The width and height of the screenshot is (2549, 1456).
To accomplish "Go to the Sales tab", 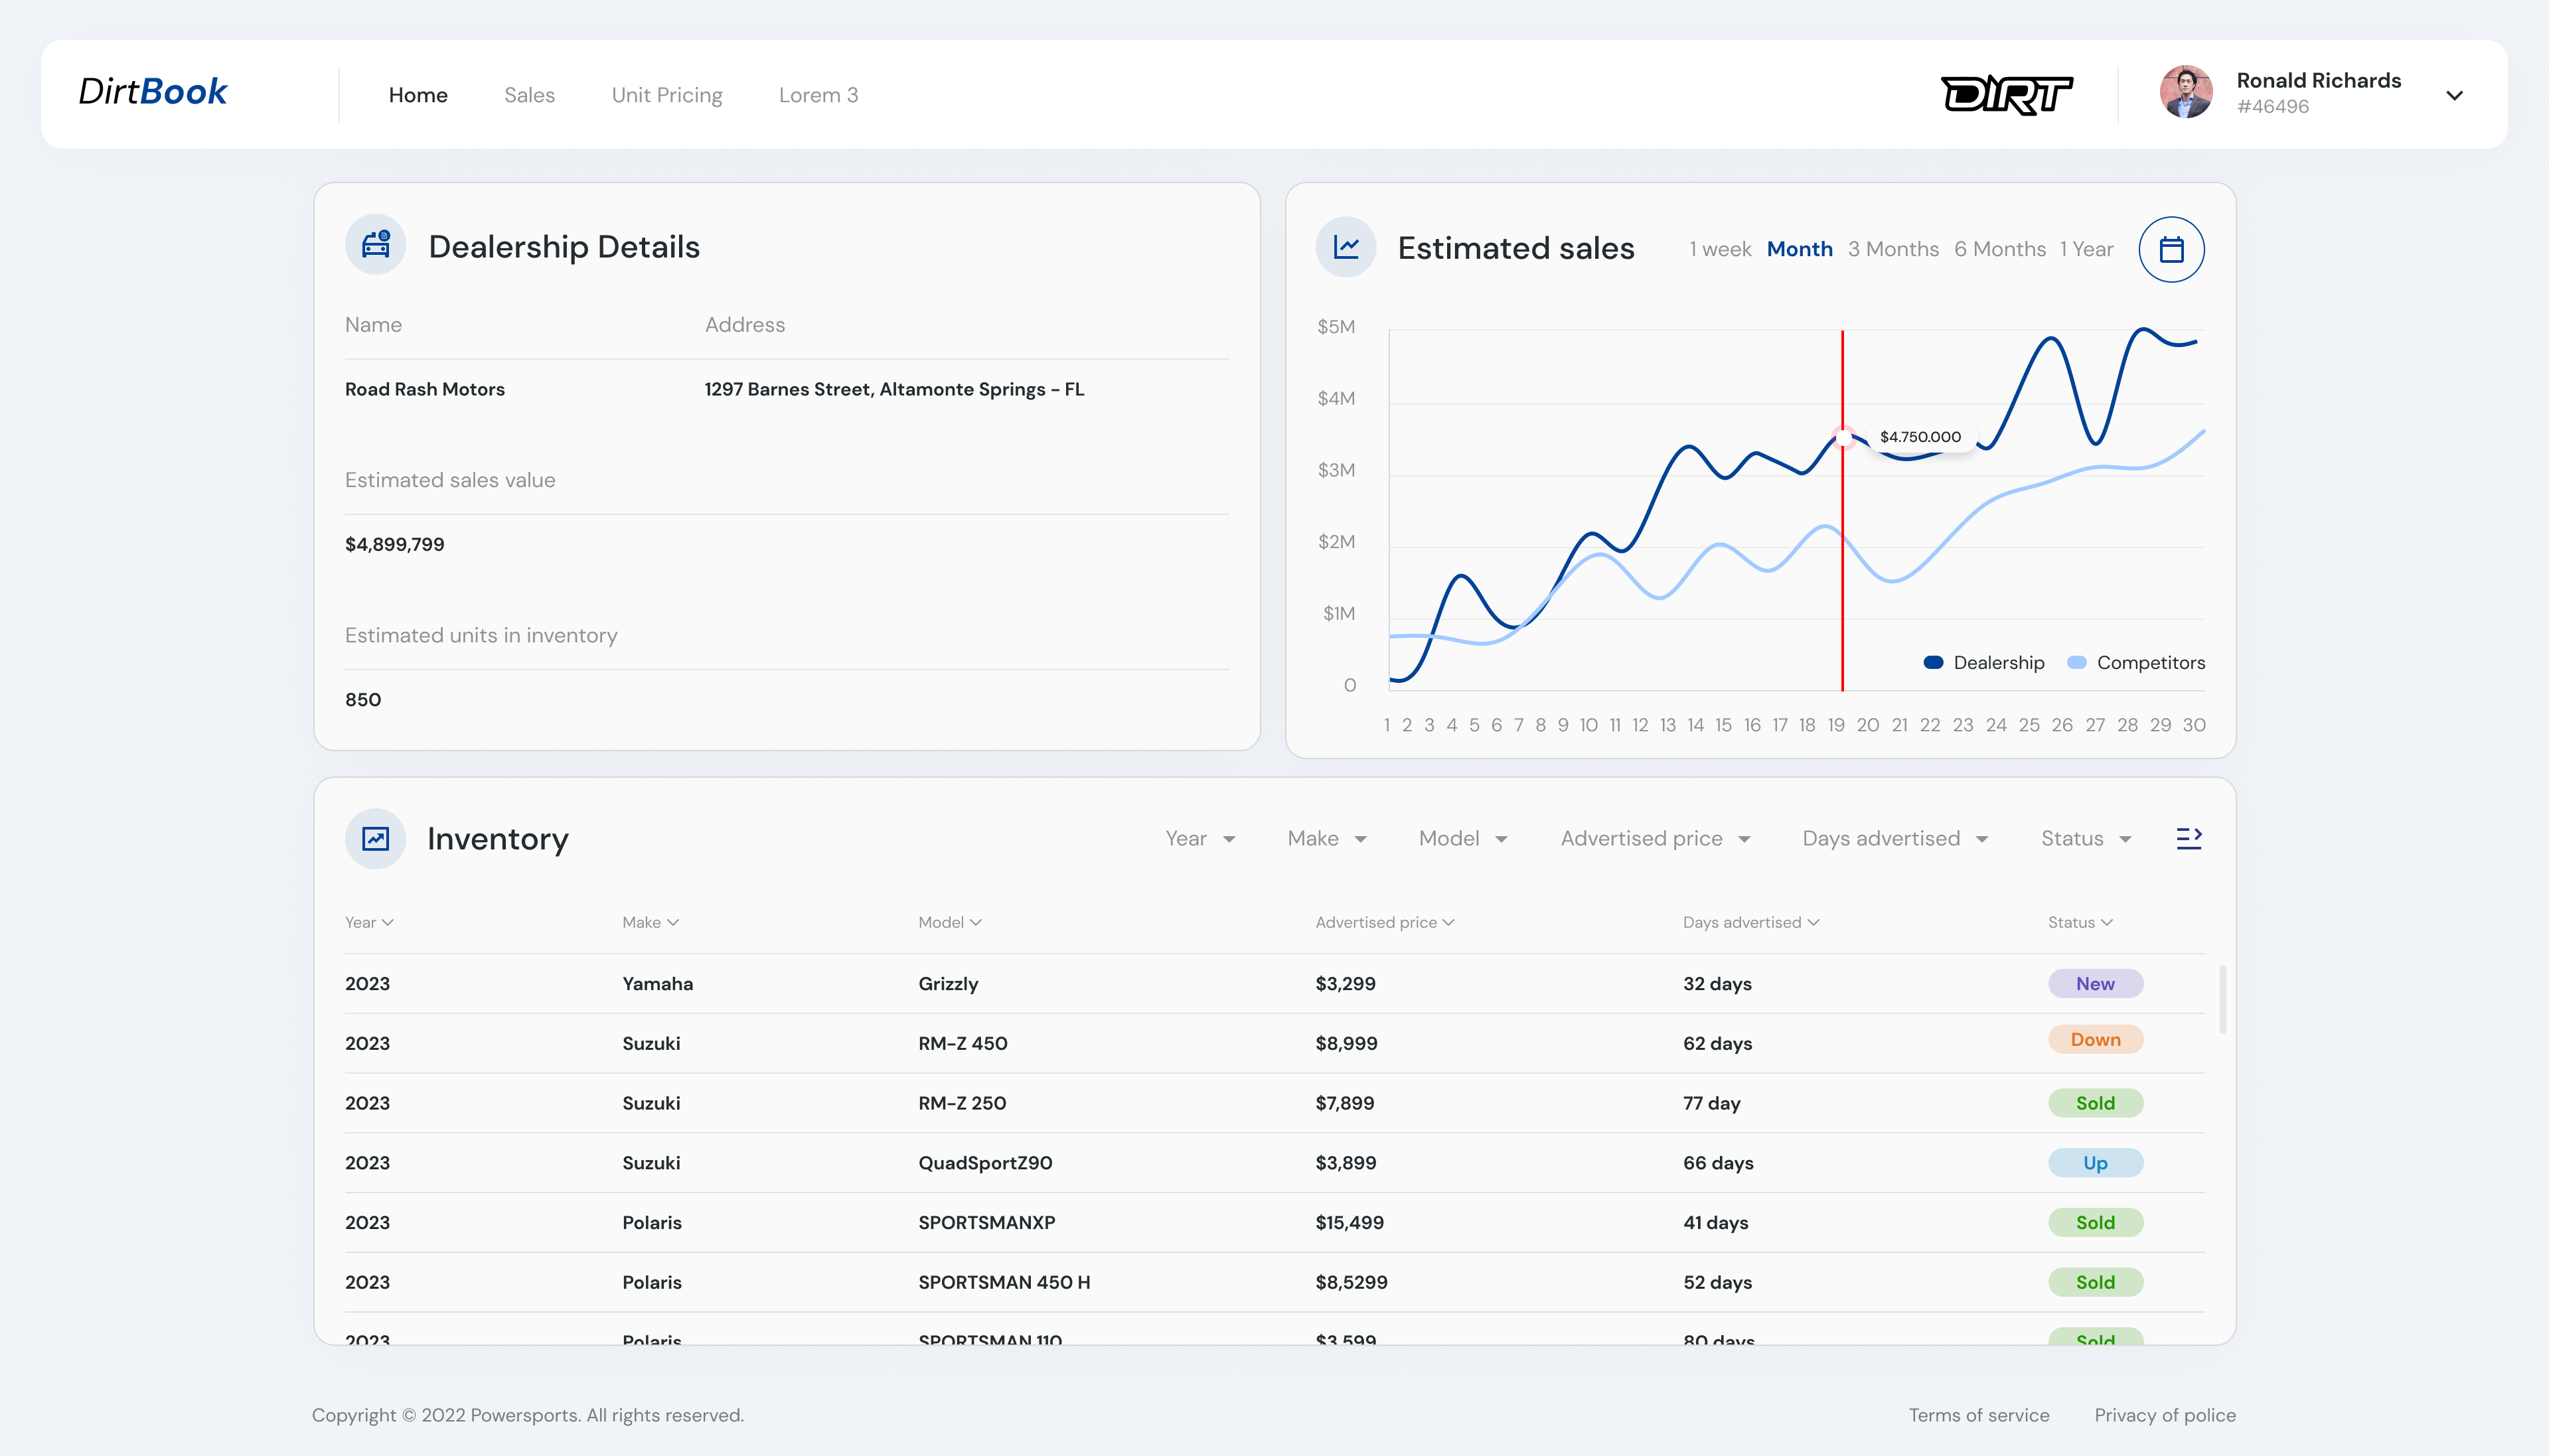I will pos(529,95).
